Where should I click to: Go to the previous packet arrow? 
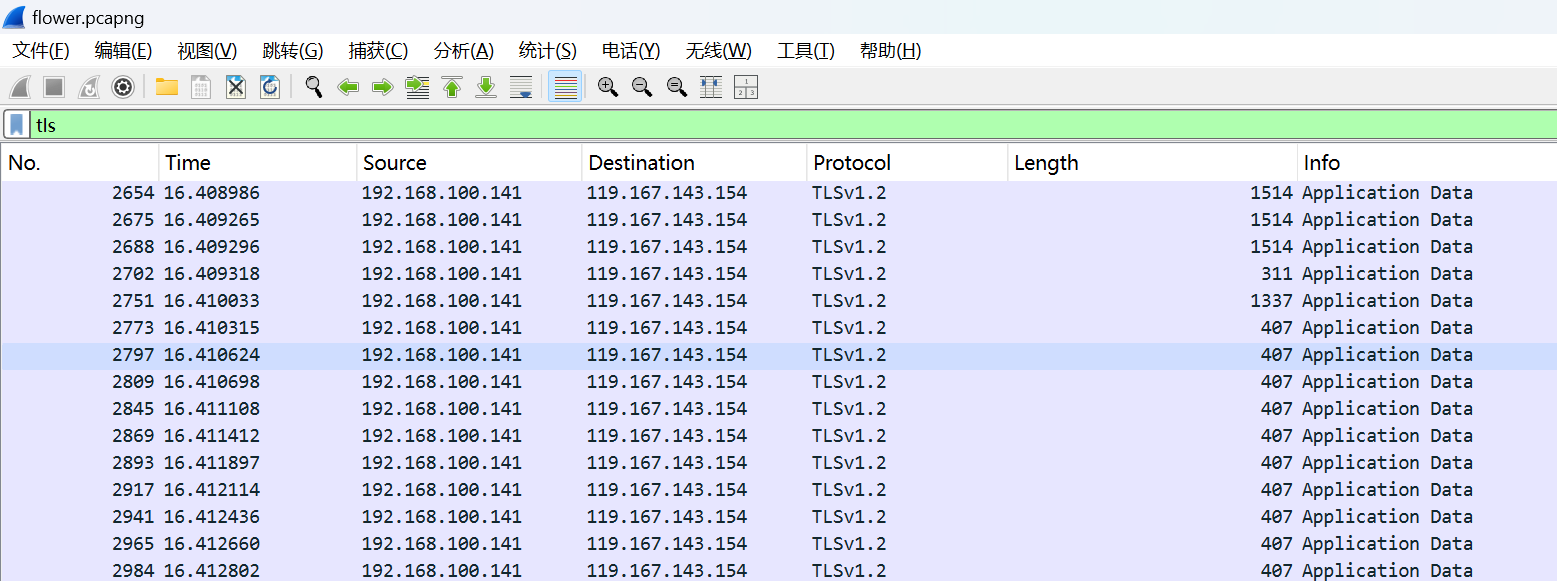coord(348,87)
